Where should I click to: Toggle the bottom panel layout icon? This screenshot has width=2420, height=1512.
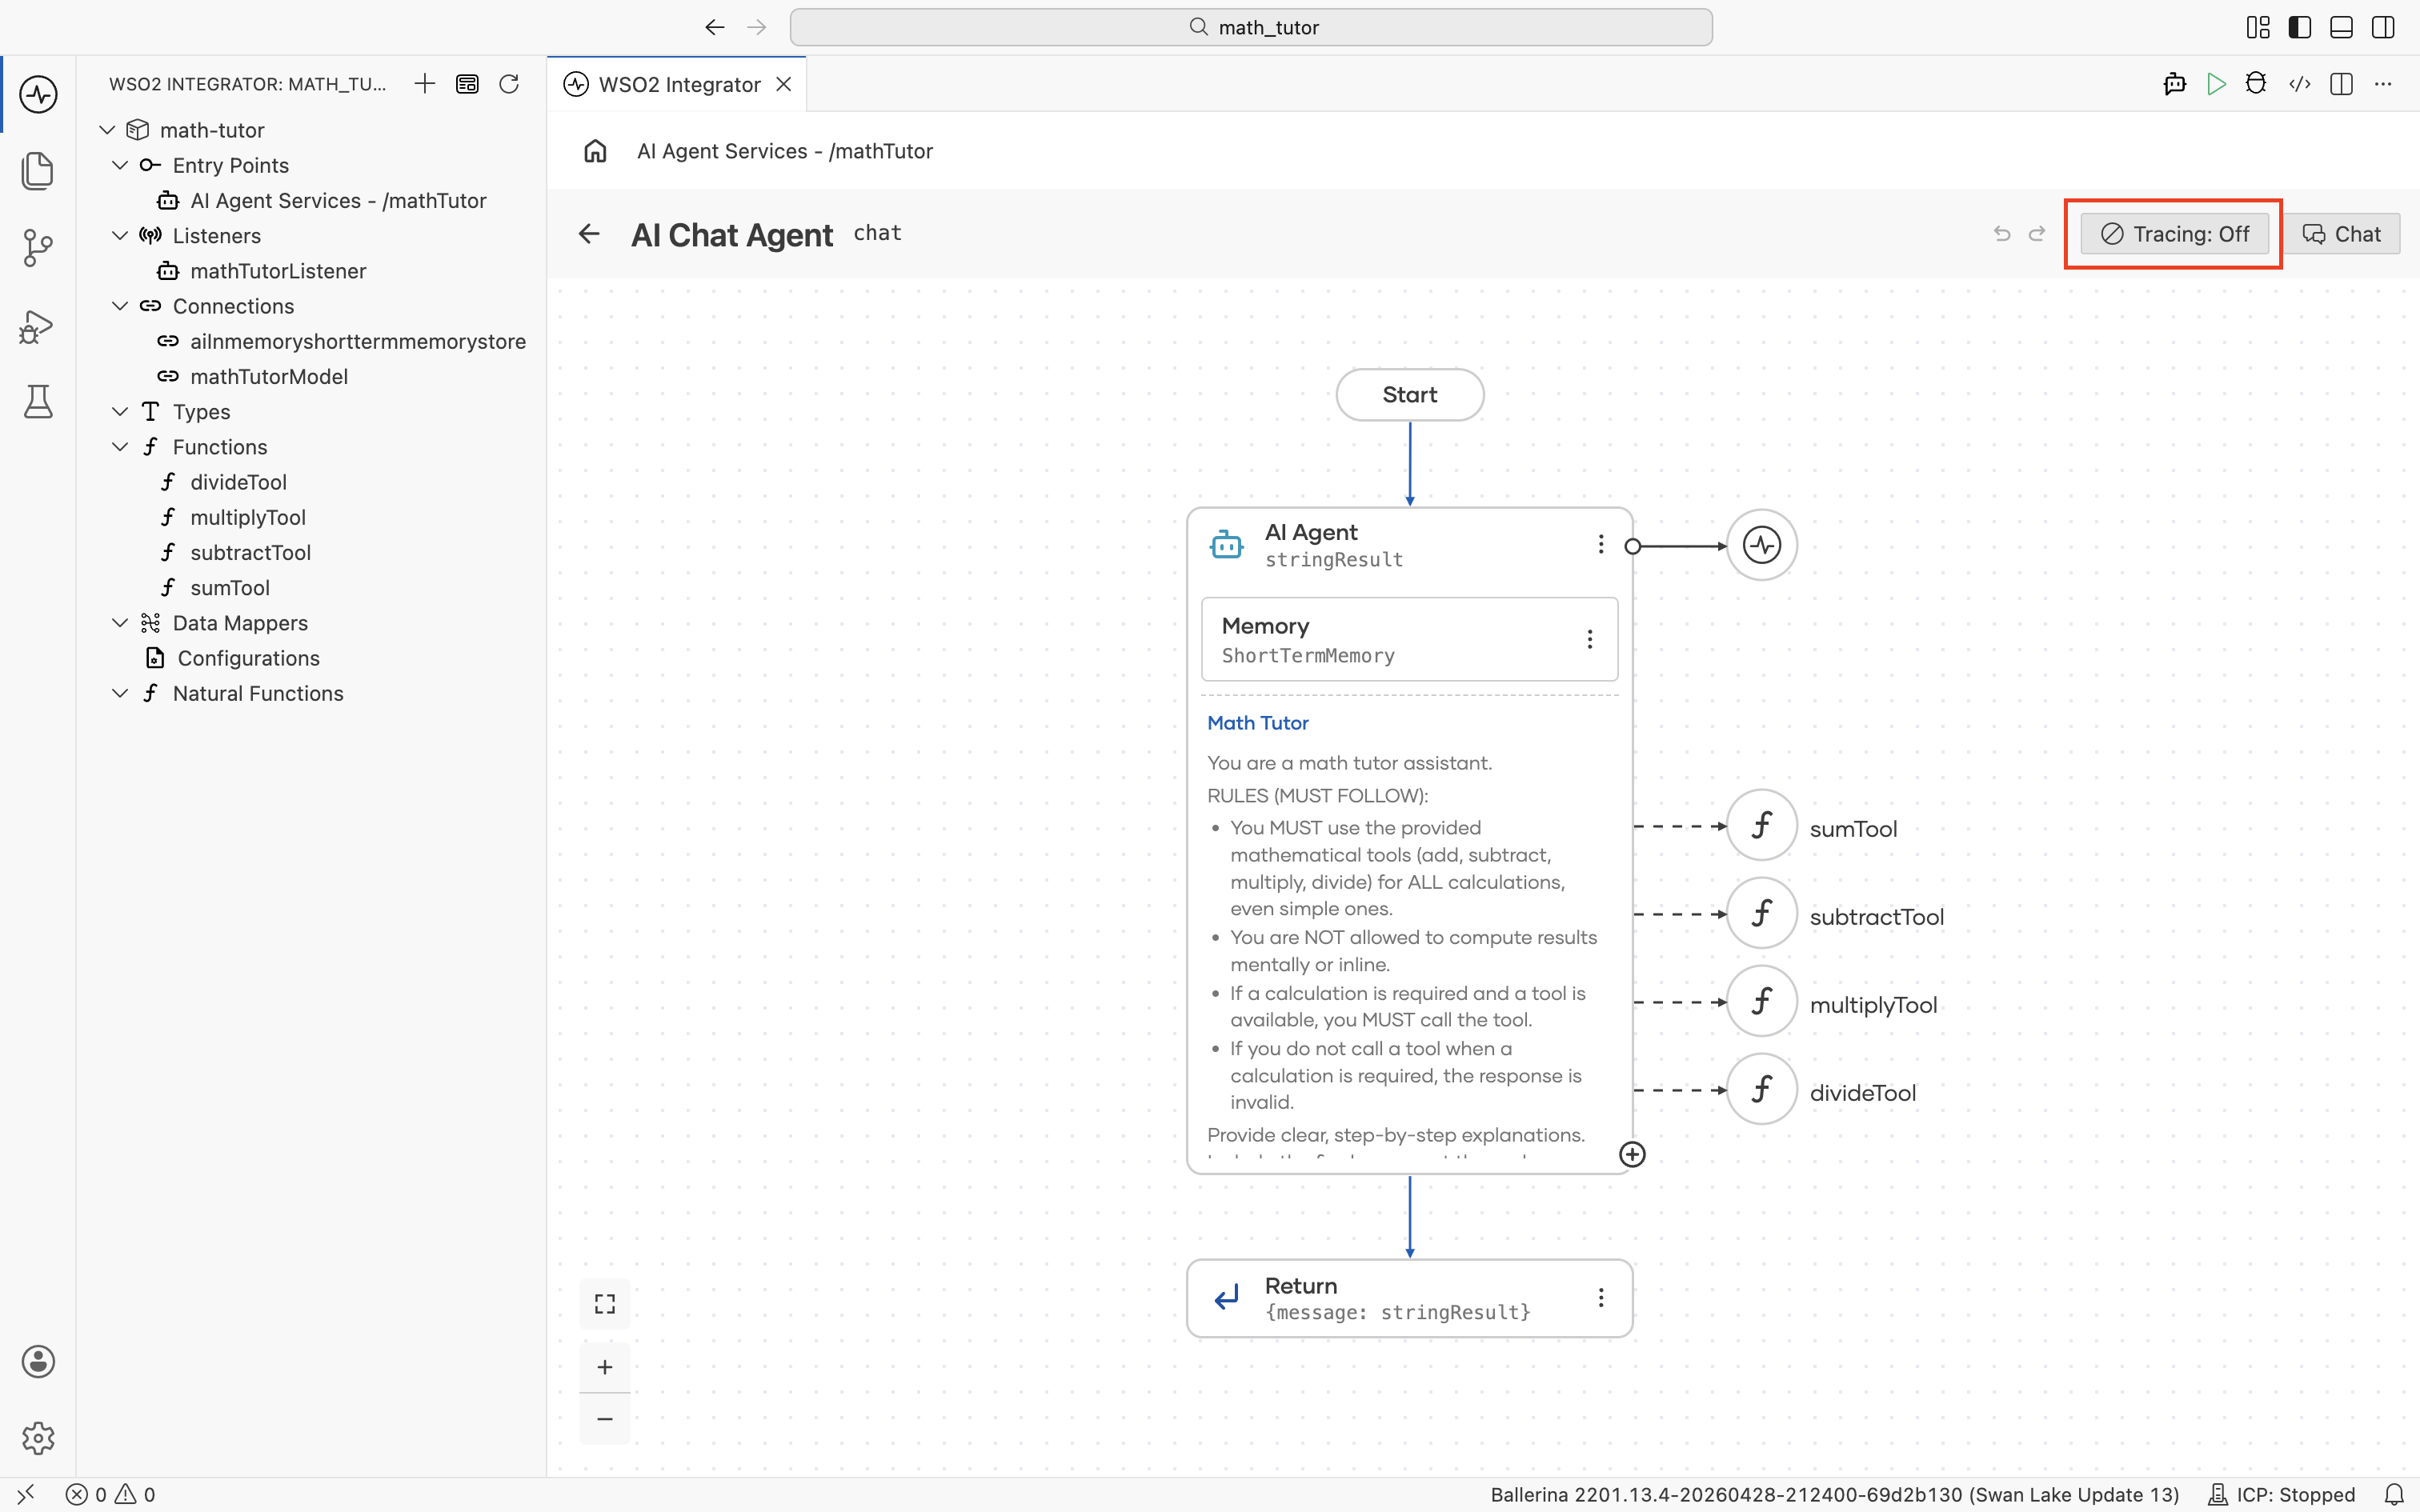coord(2341,27)
